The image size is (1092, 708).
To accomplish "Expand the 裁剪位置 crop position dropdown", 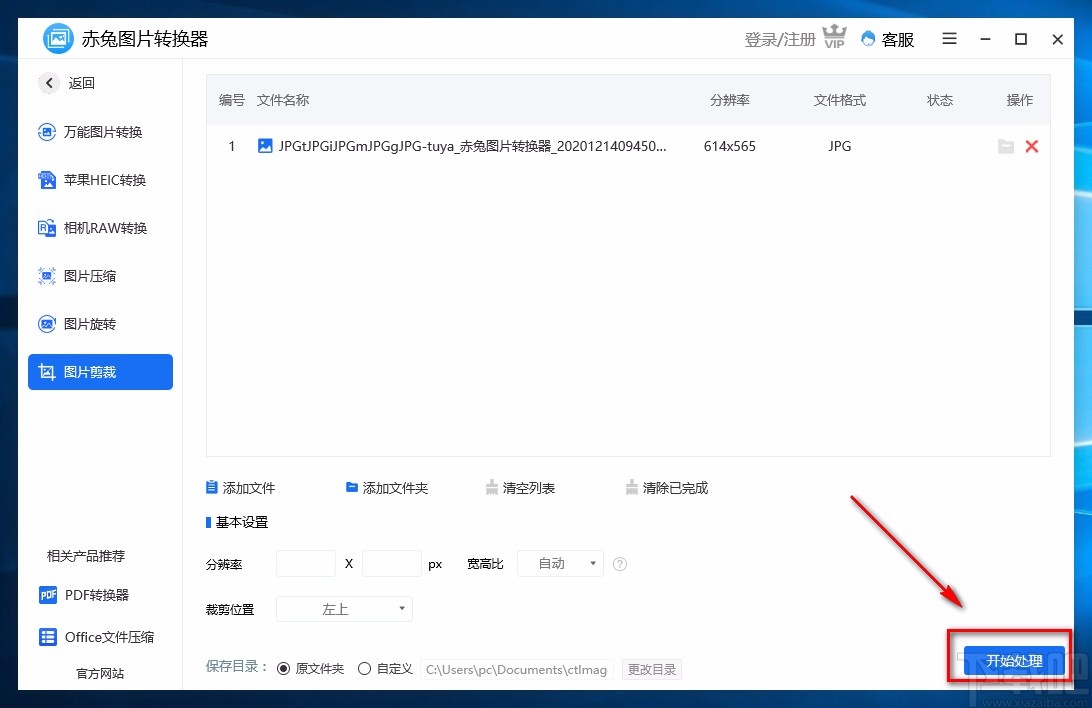I will [344, 609].
